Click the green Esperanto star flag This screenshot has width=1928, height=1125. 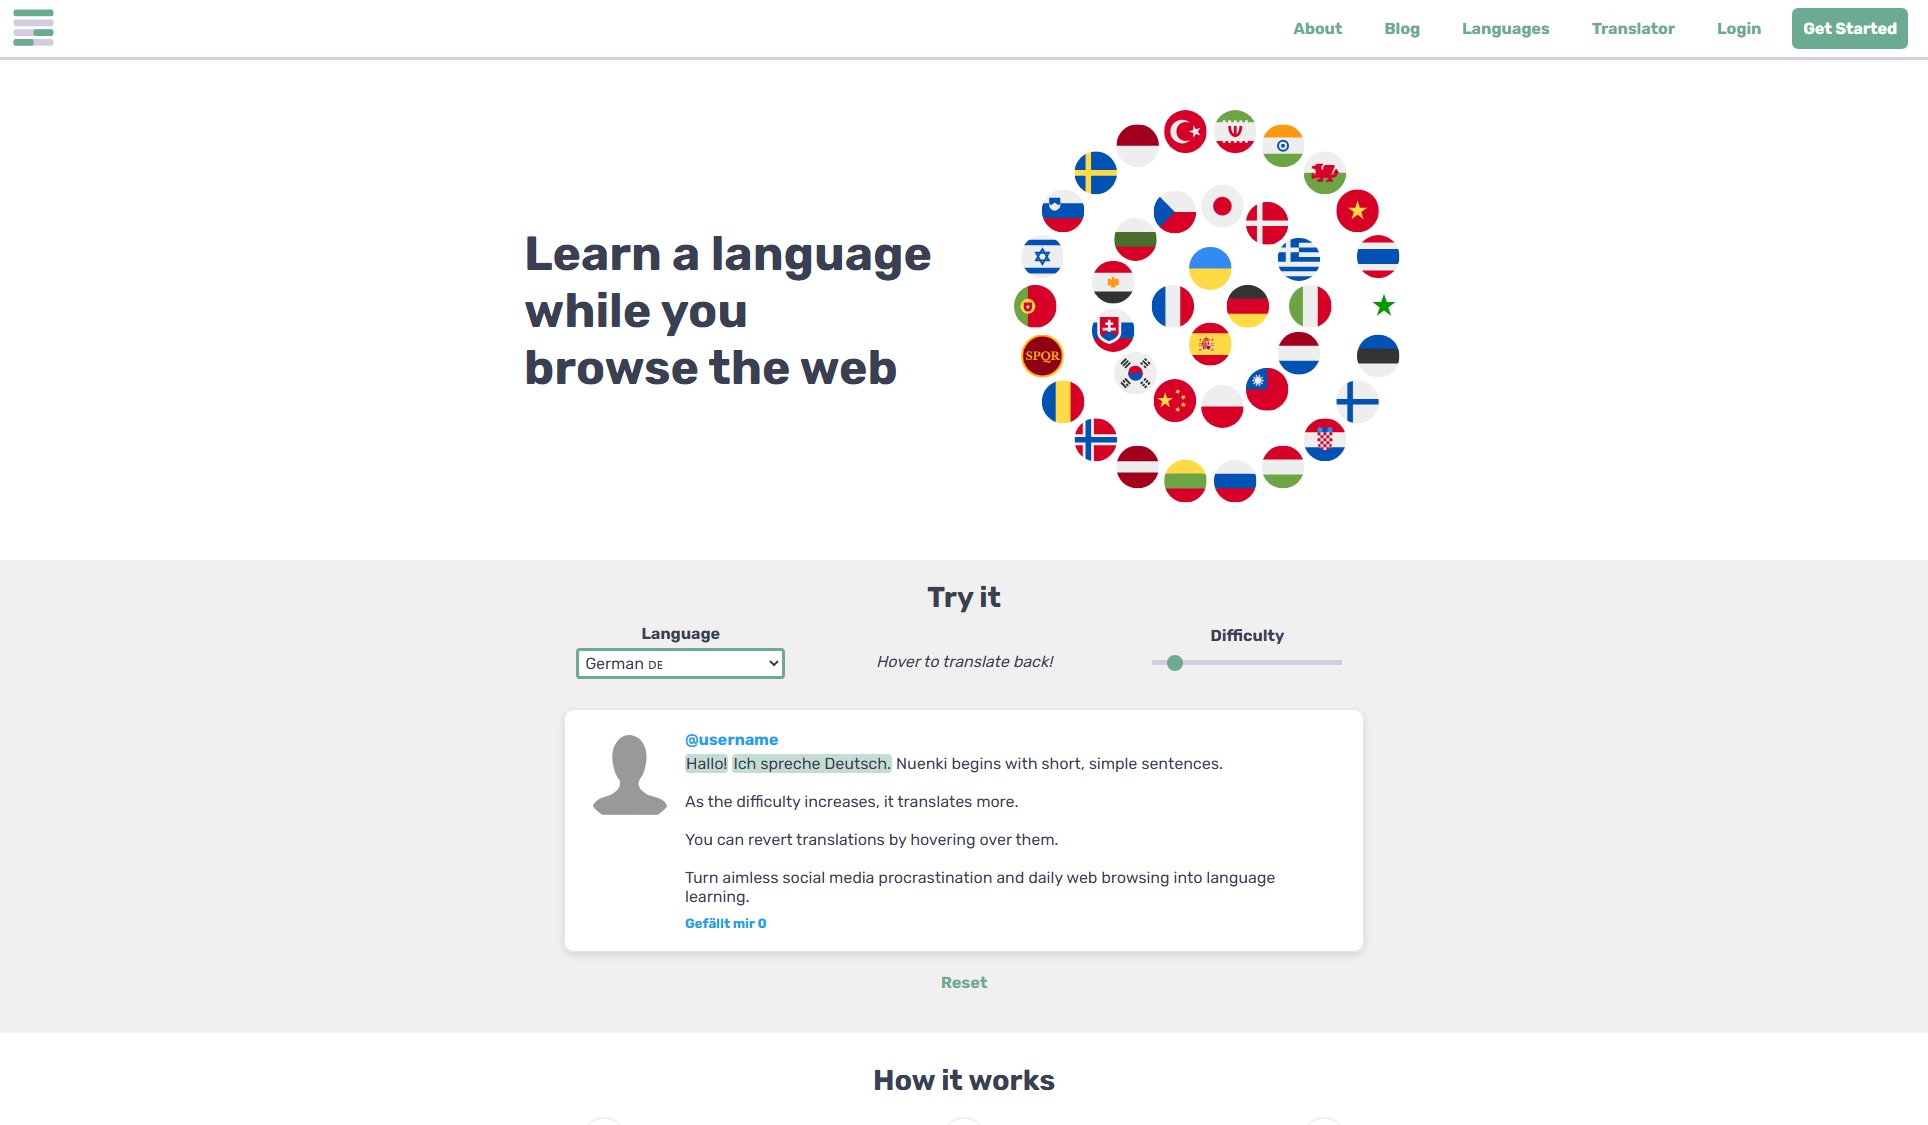tap(1383, 306)
